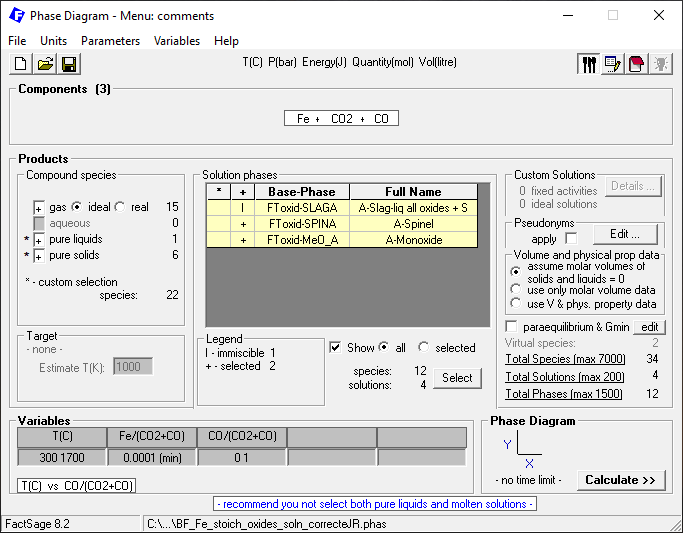Click the tools icon in top-right toolbar
This screenshot has height=533, width=683.
589,64
